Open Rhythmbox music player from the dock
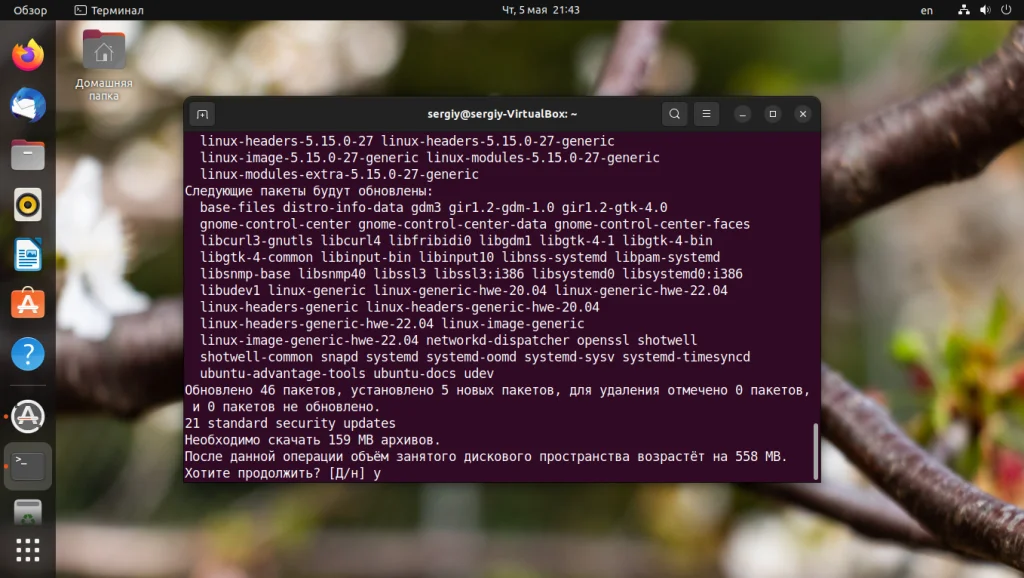Image resolution: width=1024 pixels, height=578 pixels. [27, 205]
